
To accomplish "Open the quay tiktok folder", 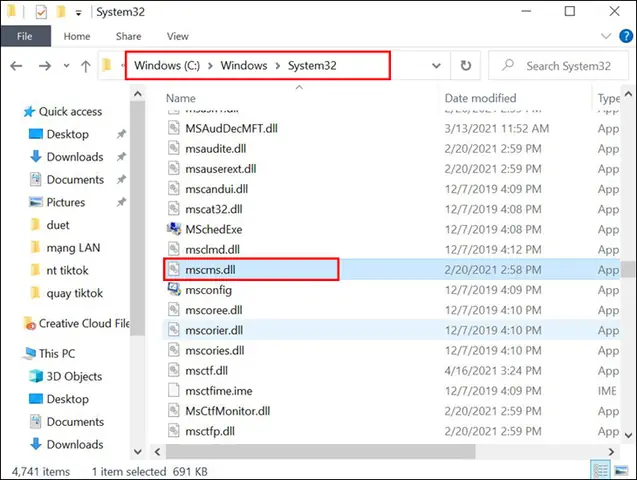I will tap(67, 293).
